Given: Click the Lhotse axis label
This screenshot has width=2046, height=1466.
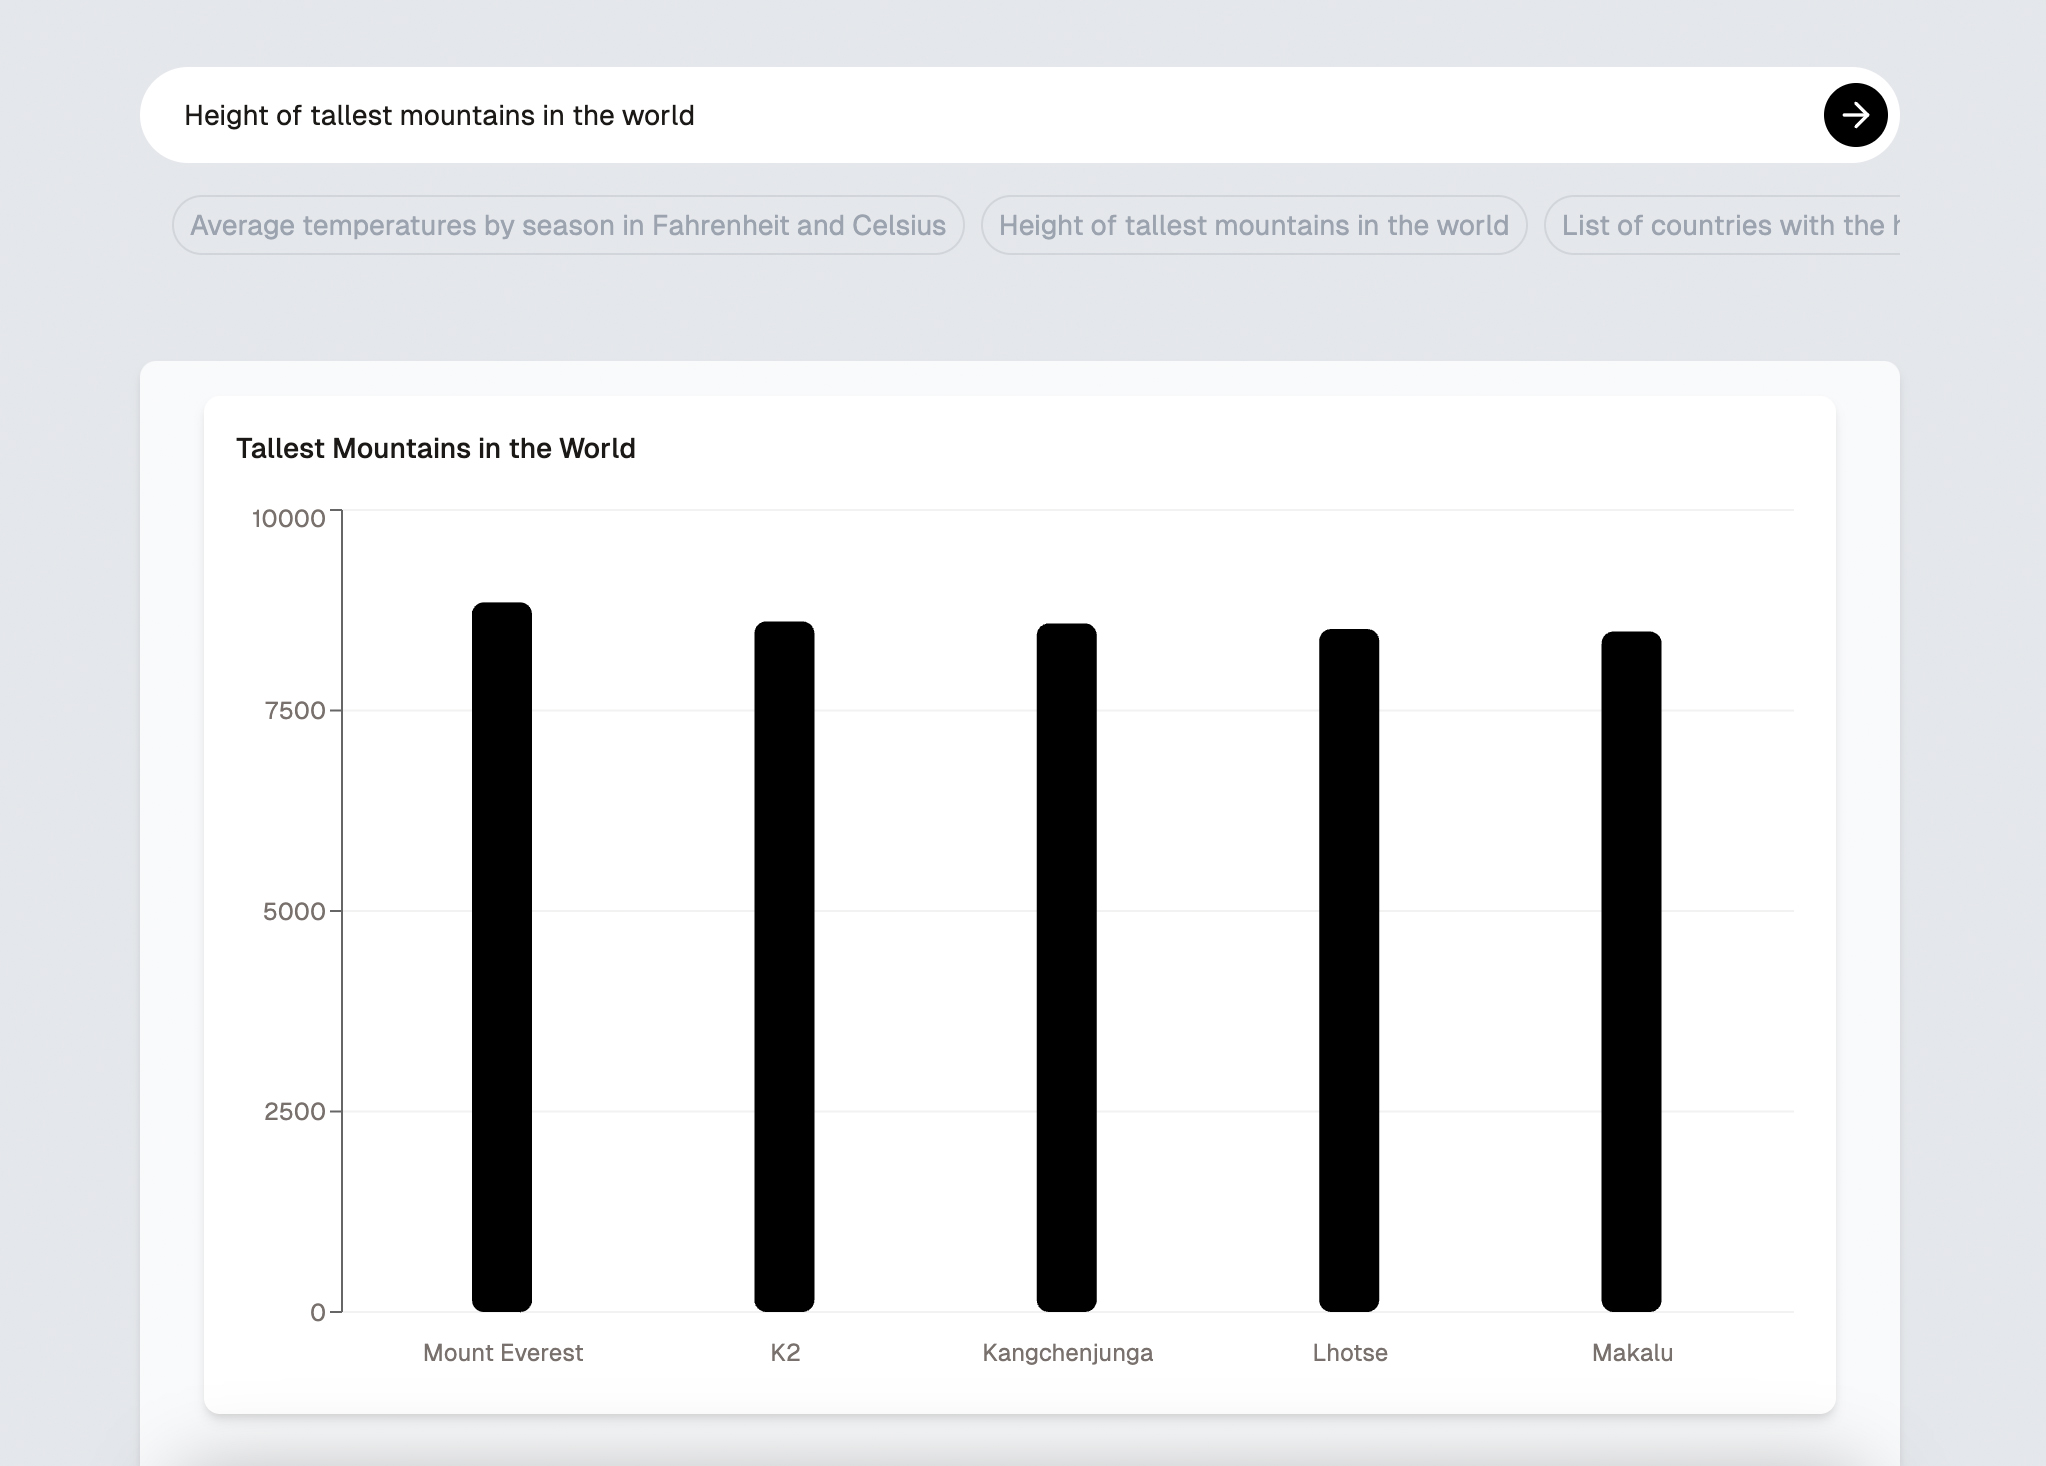Looking at the screenshot, I should (1350, 1353).
